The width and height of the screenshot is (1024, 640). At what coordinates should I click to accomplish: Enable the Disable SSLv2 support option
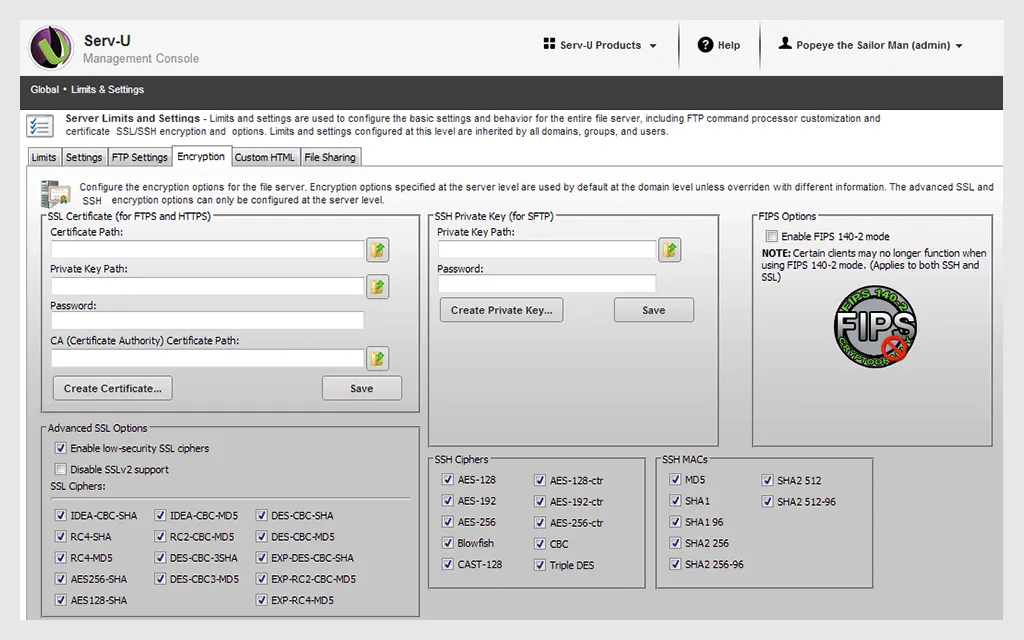[x=60, y=468]
